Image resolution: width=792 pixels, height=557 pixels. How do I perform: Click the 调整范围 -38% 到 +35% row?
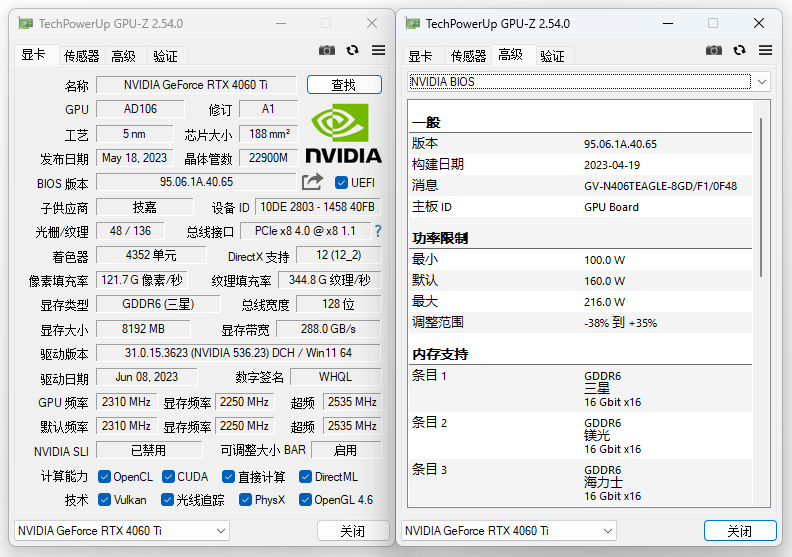580,323
